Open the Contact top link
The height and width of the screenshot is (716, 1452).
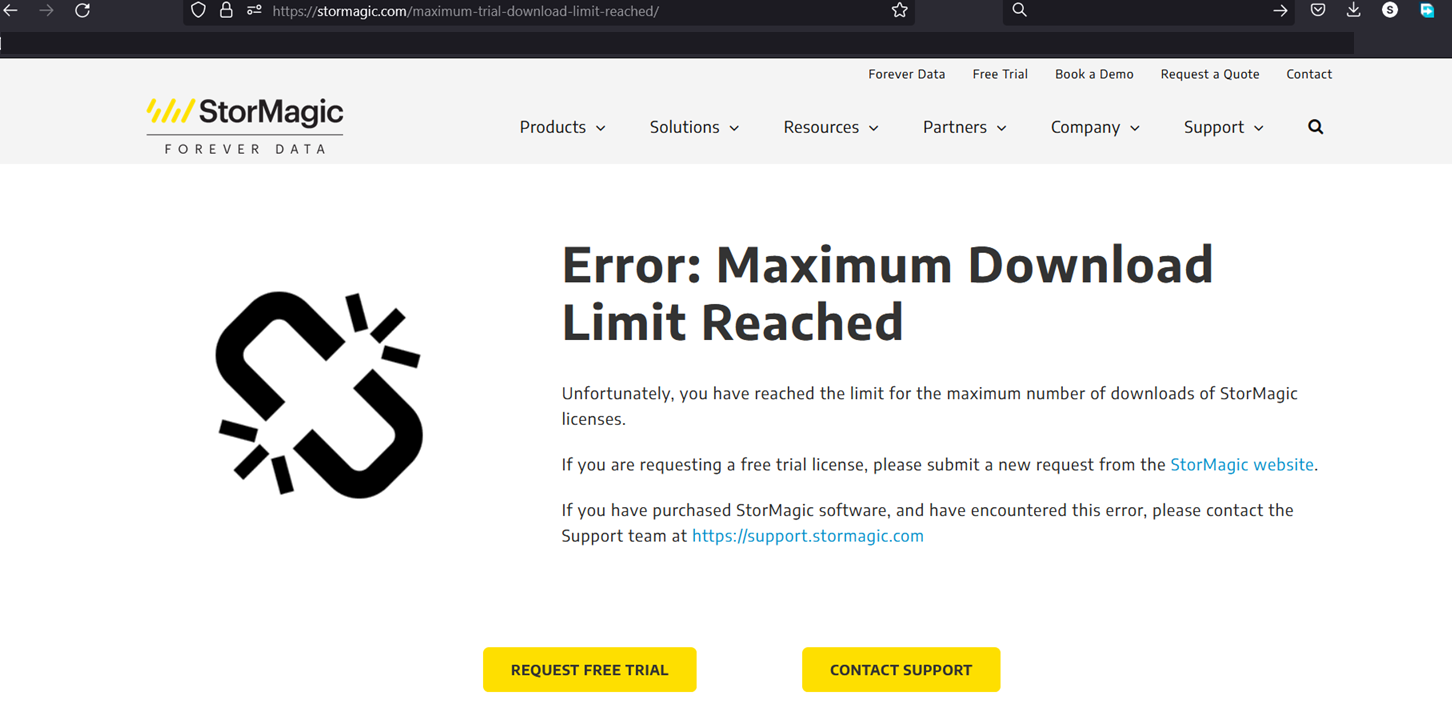click(x=1309, y=74)
